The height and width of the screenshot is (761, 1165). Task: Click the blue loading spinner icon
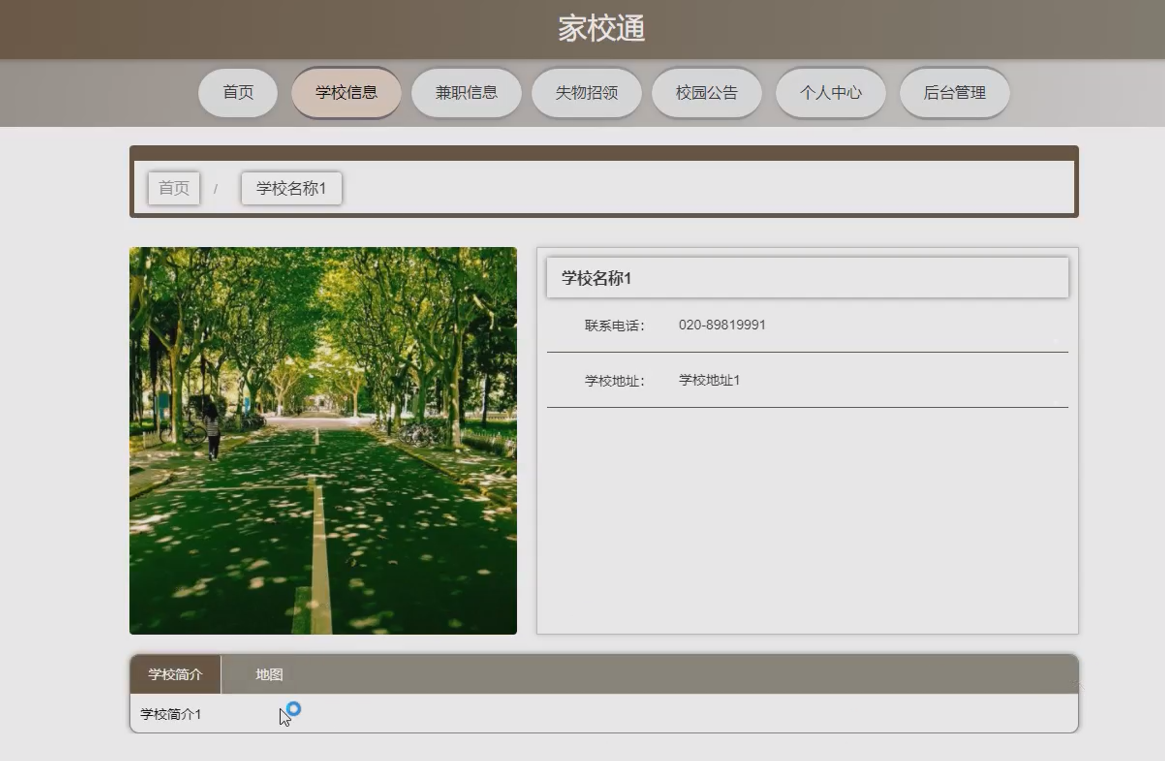pos(292,709)
